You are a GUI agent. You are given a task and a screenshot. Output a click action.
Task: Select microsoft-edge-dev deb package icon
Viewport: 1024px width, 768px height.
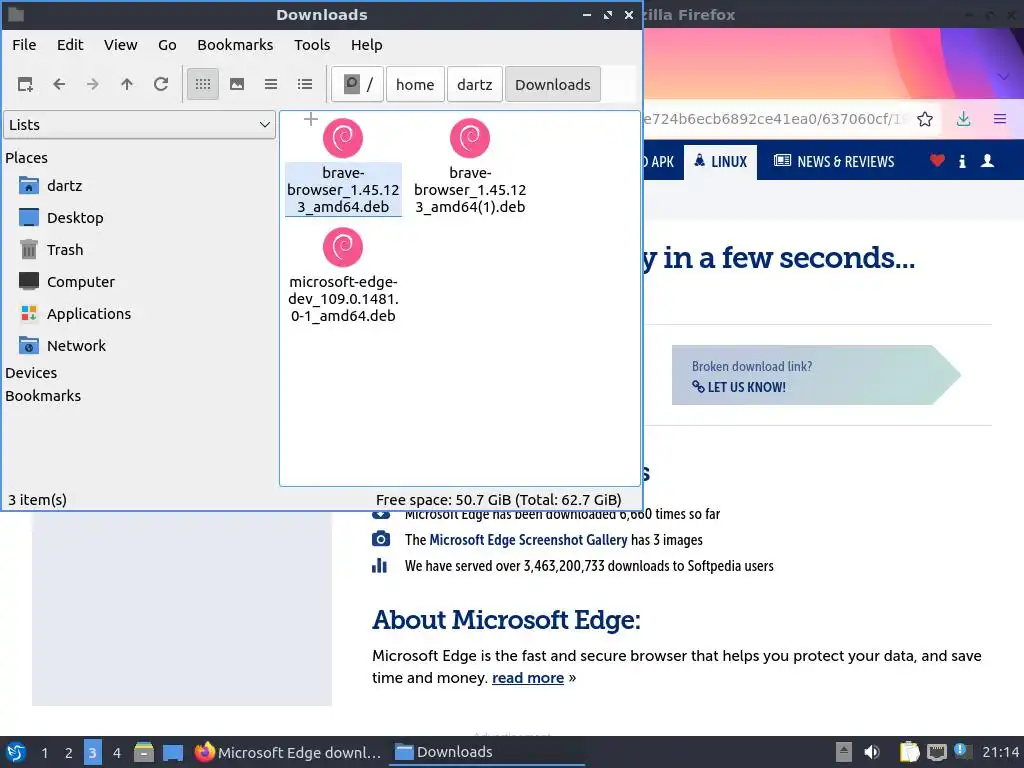[343, 248]
